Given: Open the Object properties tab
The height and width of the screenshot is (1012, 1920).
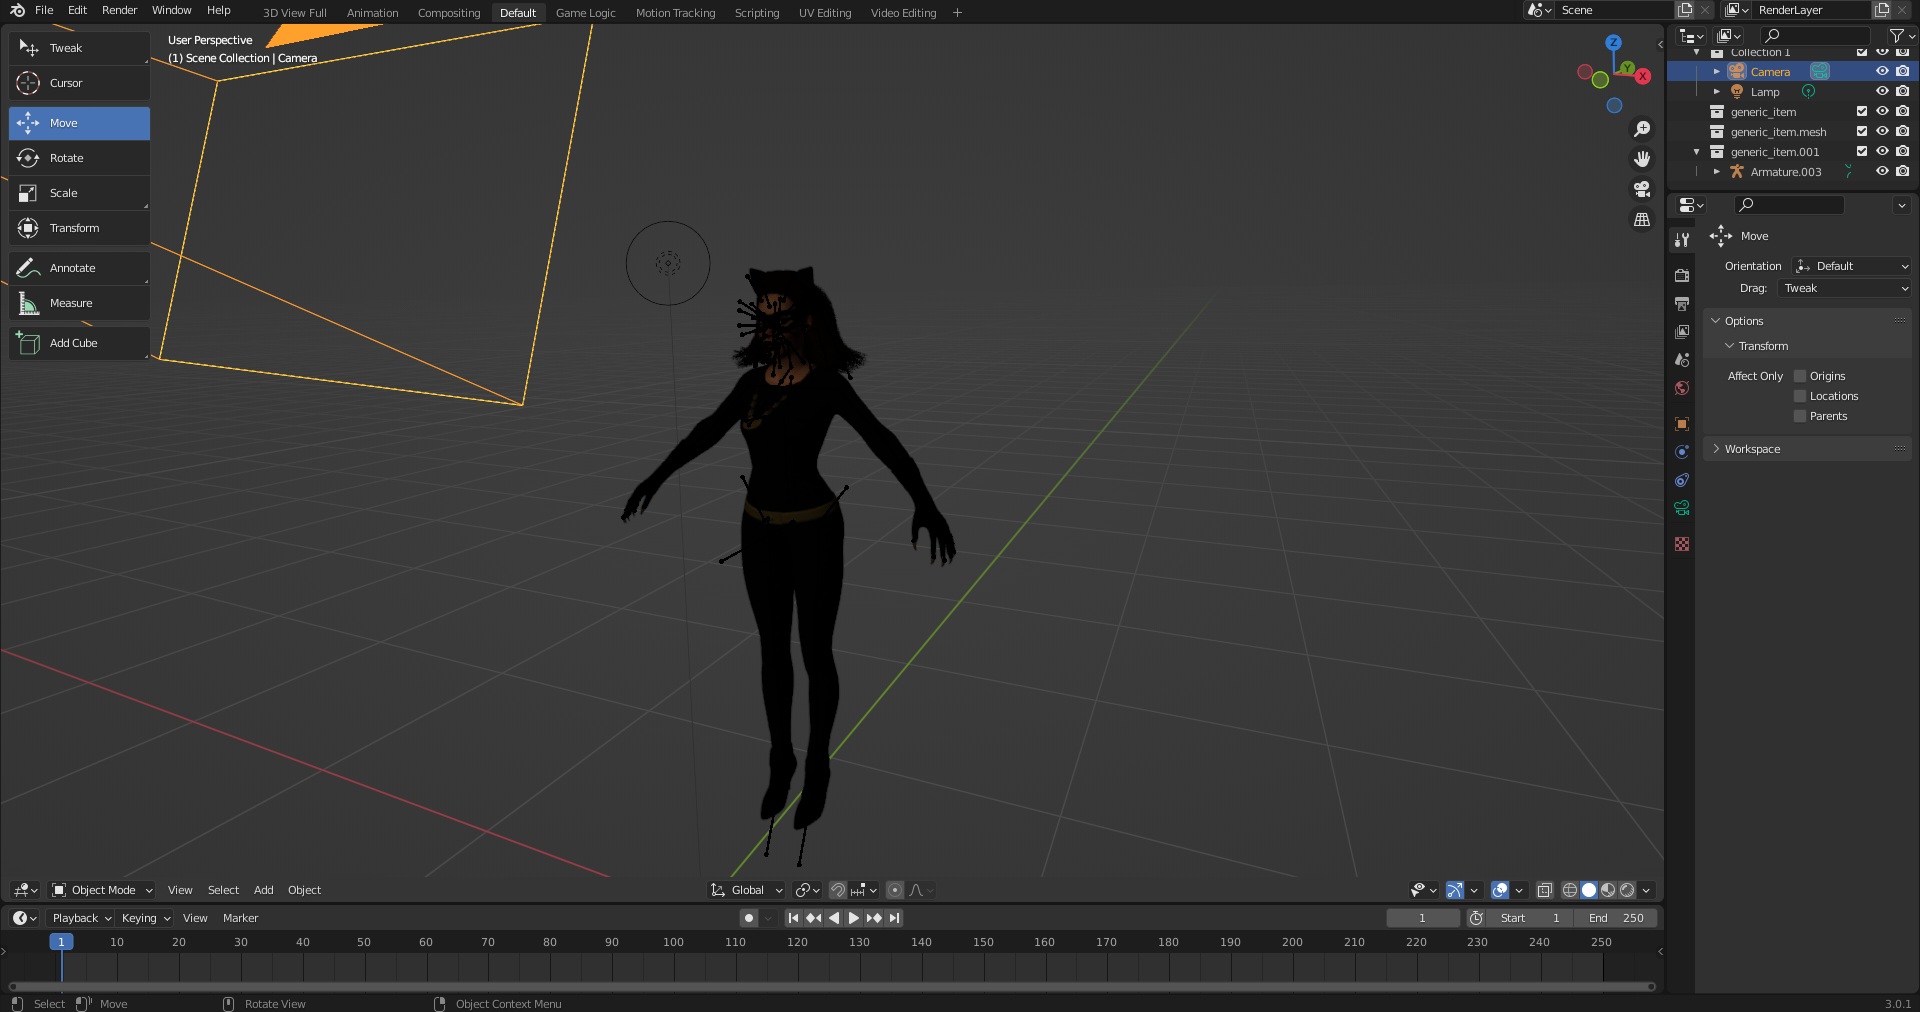Looking at the screenshot, I should tap(1682, 424).
